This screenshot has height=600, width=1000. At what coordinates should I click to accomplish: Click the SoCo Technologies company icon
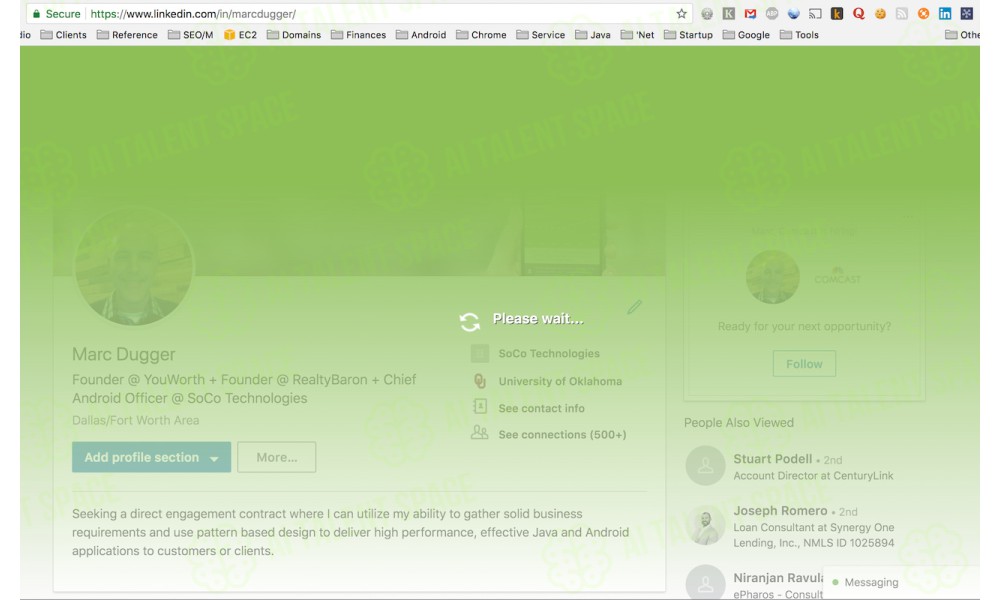(480, 353)
